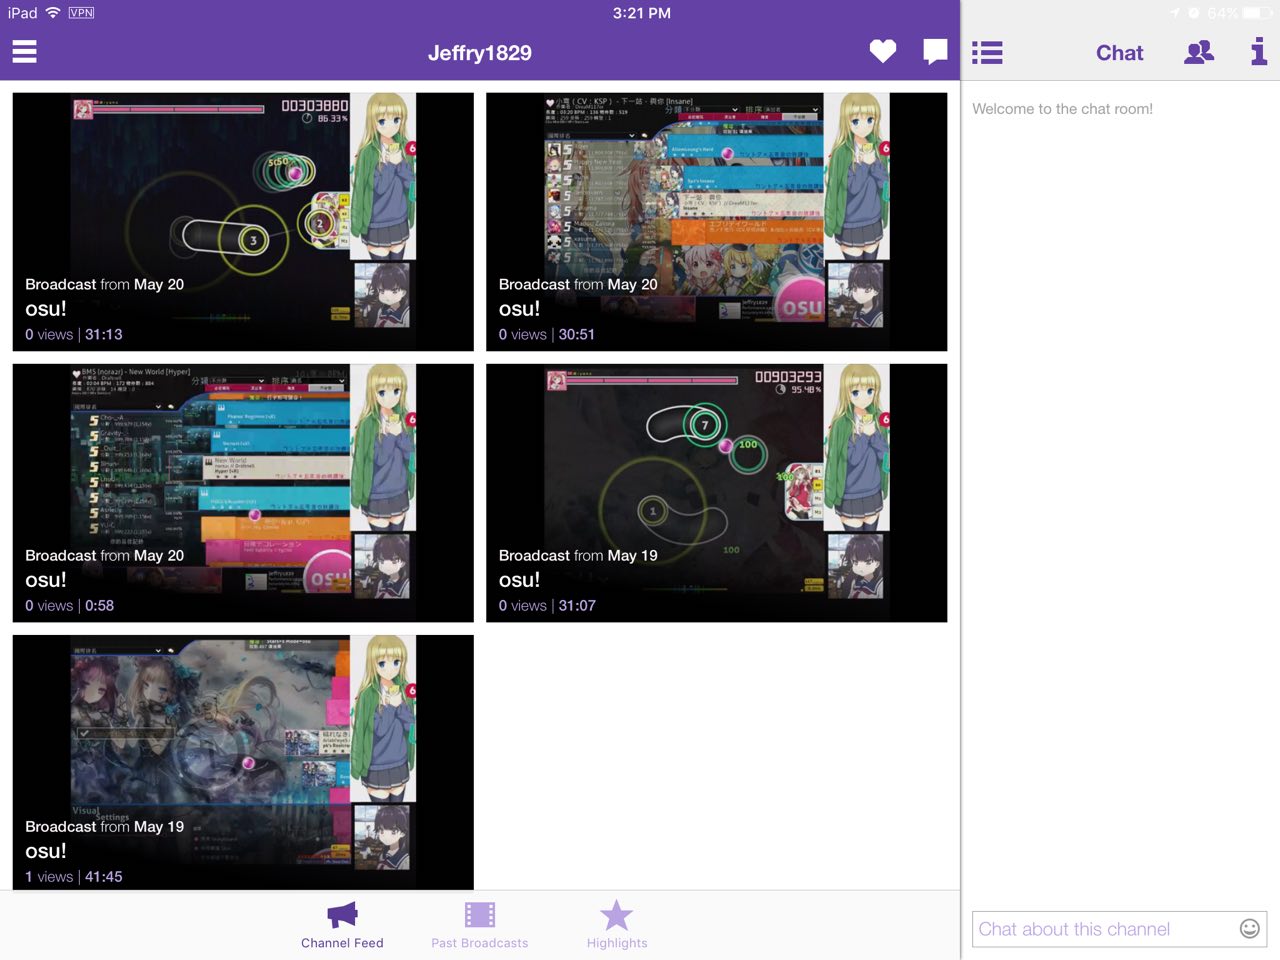Play the May 20 broadcast lasting 30:51
The width and height of the screenshot is (1280, 960).
(716, 222)
